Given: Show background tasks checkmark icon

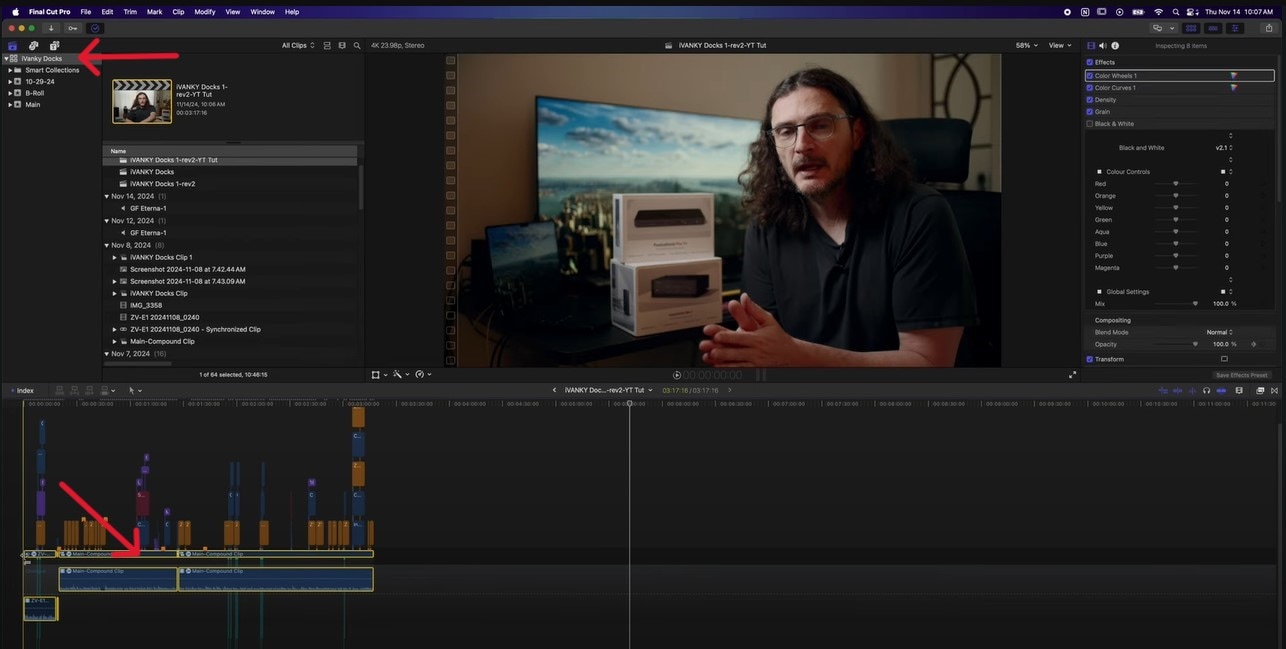Looking at the screenshot, I should point(96,28).
